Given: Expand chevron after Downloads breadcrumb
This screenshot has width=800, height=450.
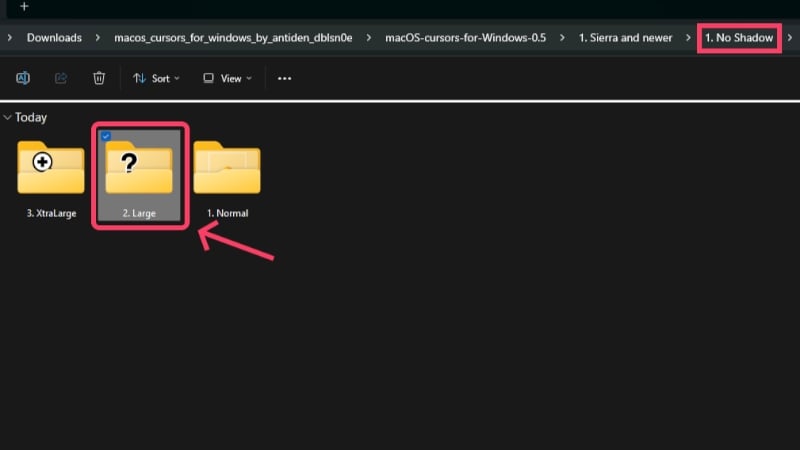Looking at the screenshot, I should click(x=97, y=37).
